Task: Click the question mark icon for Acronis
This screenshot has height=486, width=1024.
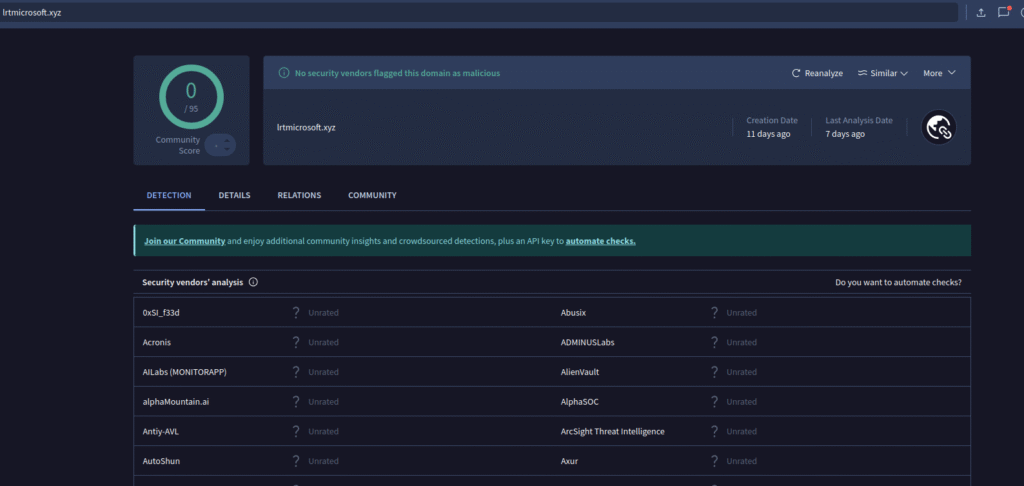Action: 296,342
